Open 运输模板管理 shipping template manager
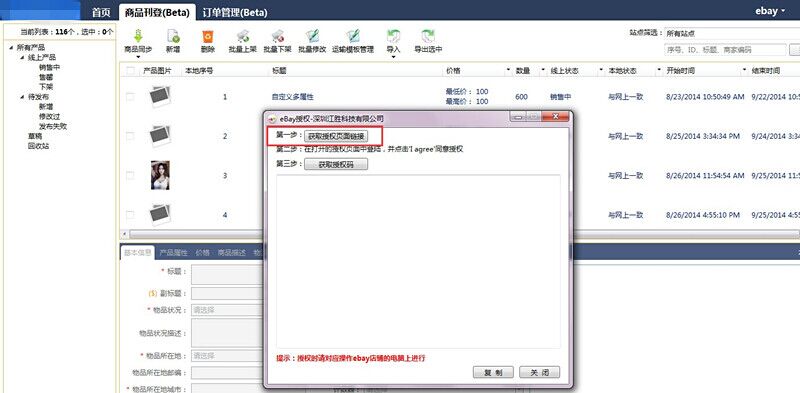Screen dimensions: 800x393 coord(353,37)
